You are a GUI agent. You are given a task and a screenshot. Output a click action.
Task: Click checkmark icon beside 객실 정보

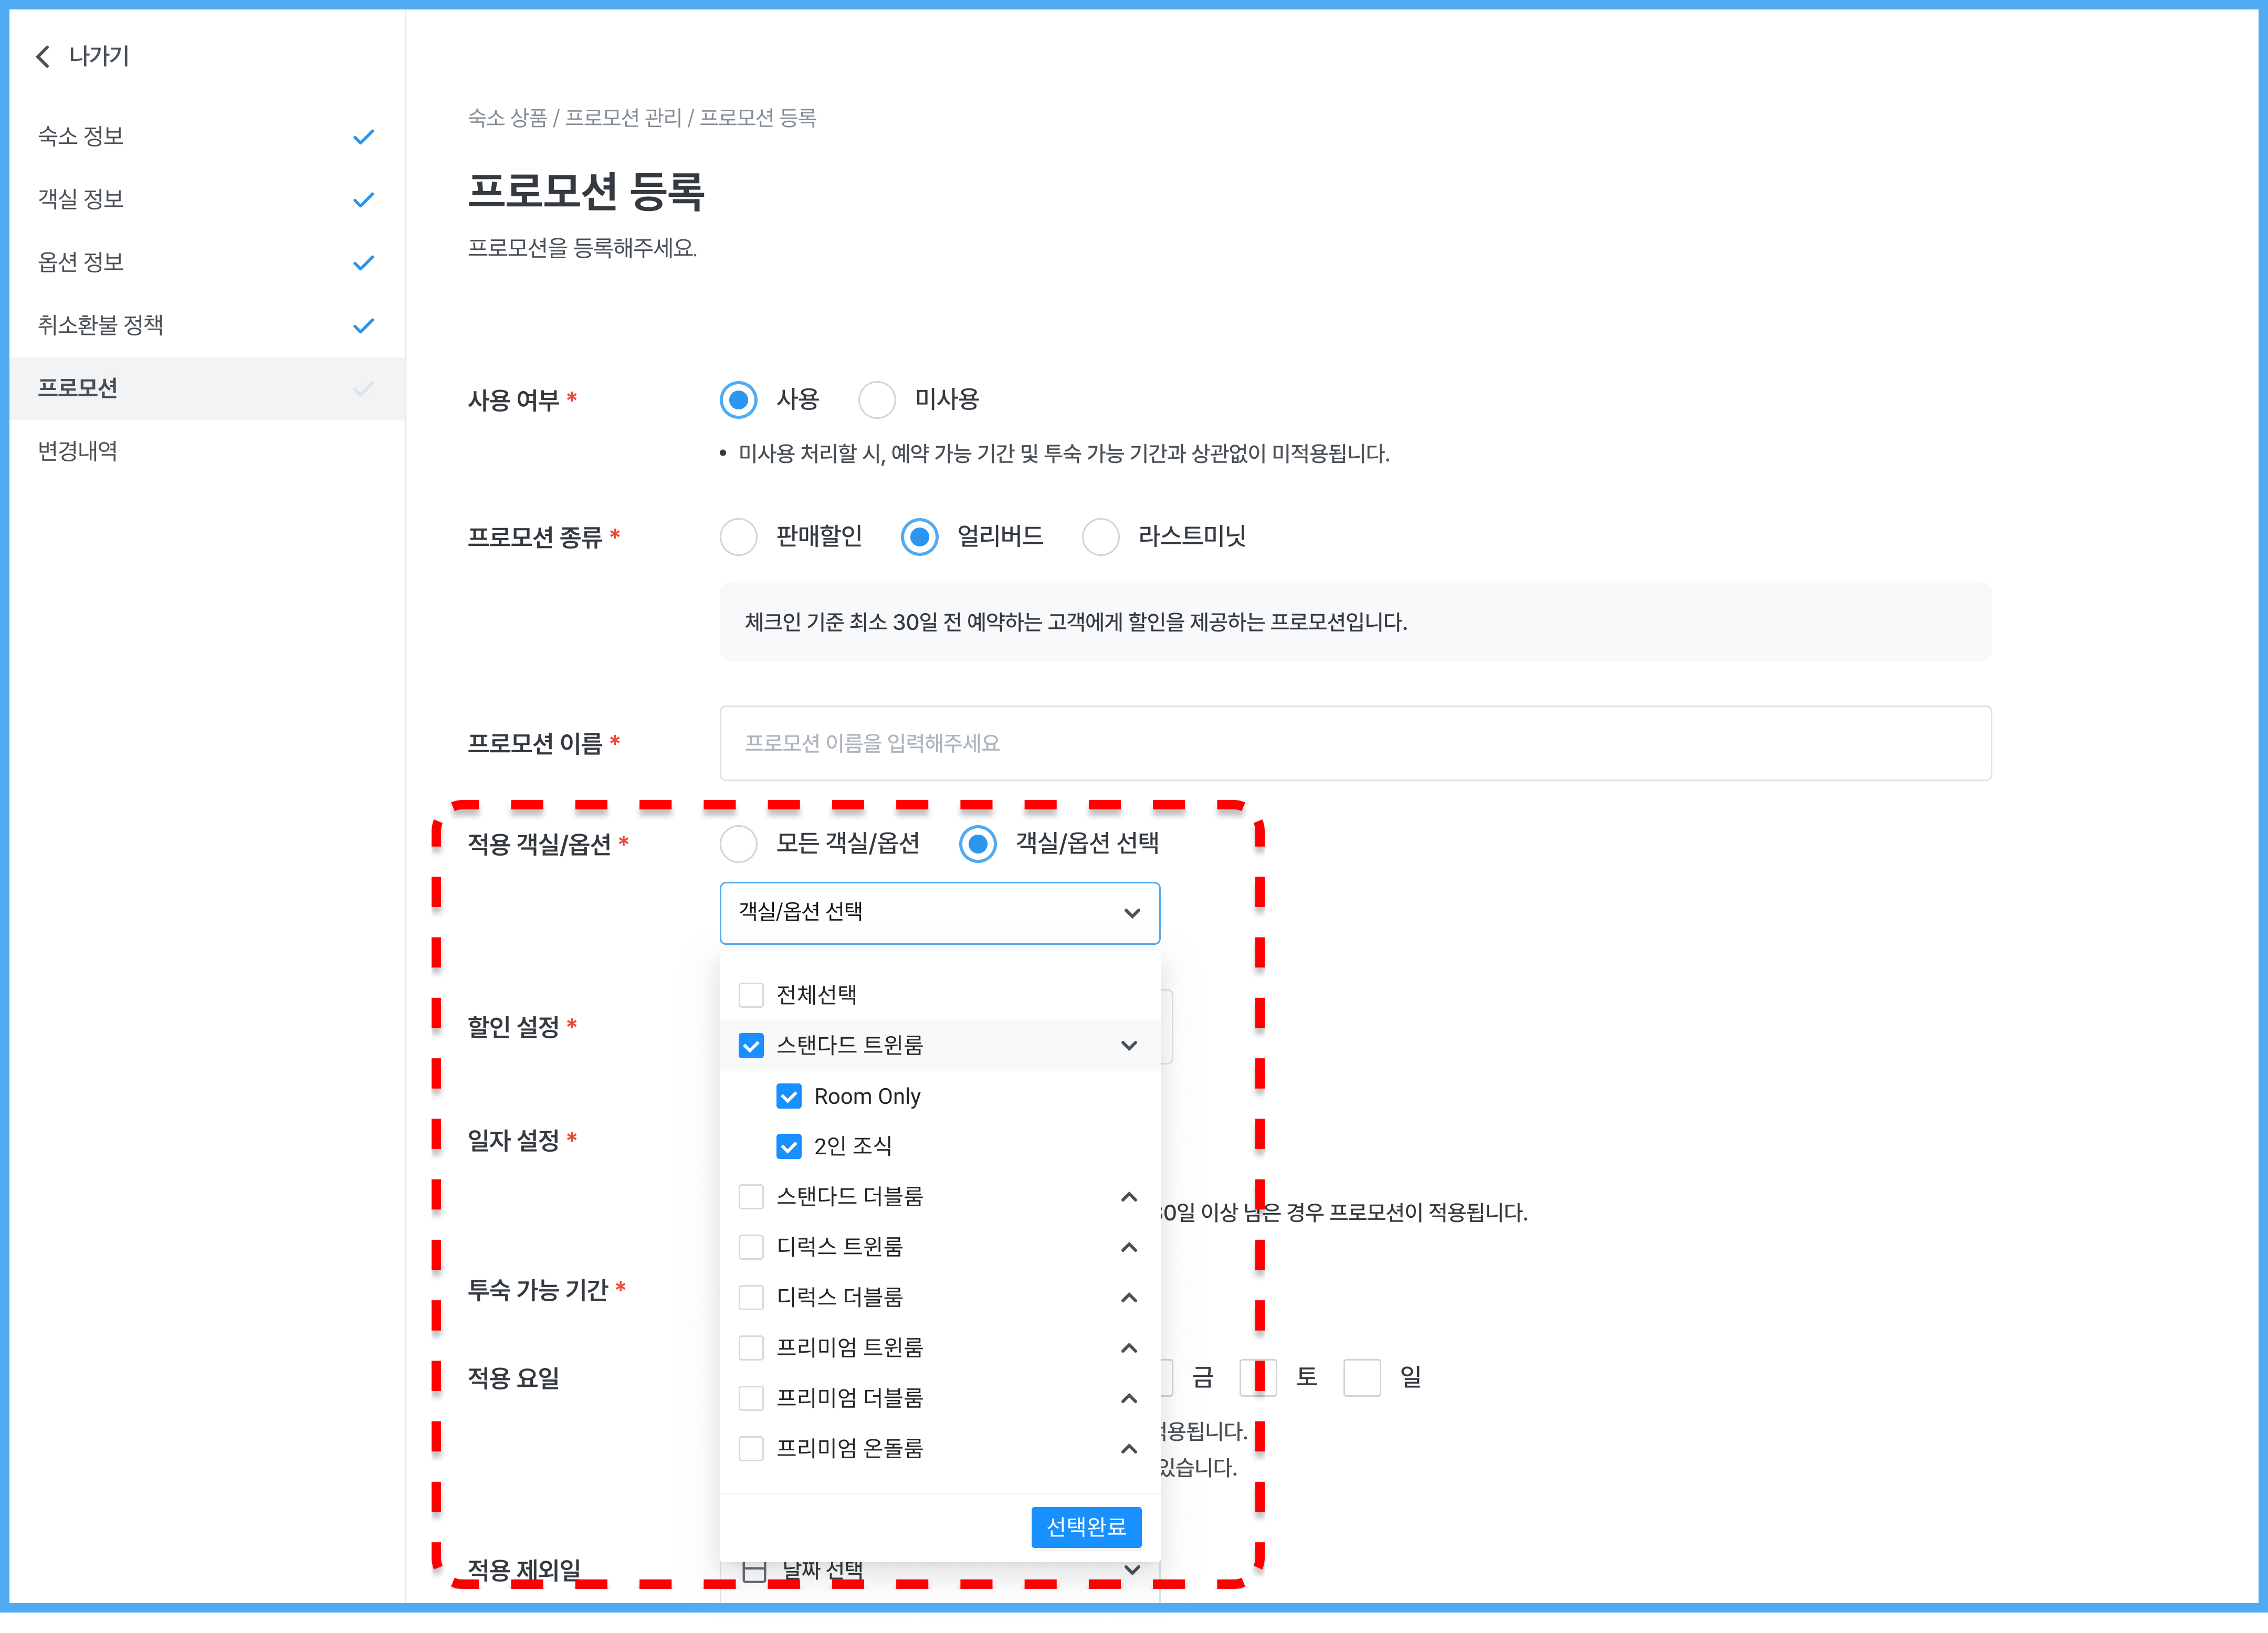click(364, 199)
